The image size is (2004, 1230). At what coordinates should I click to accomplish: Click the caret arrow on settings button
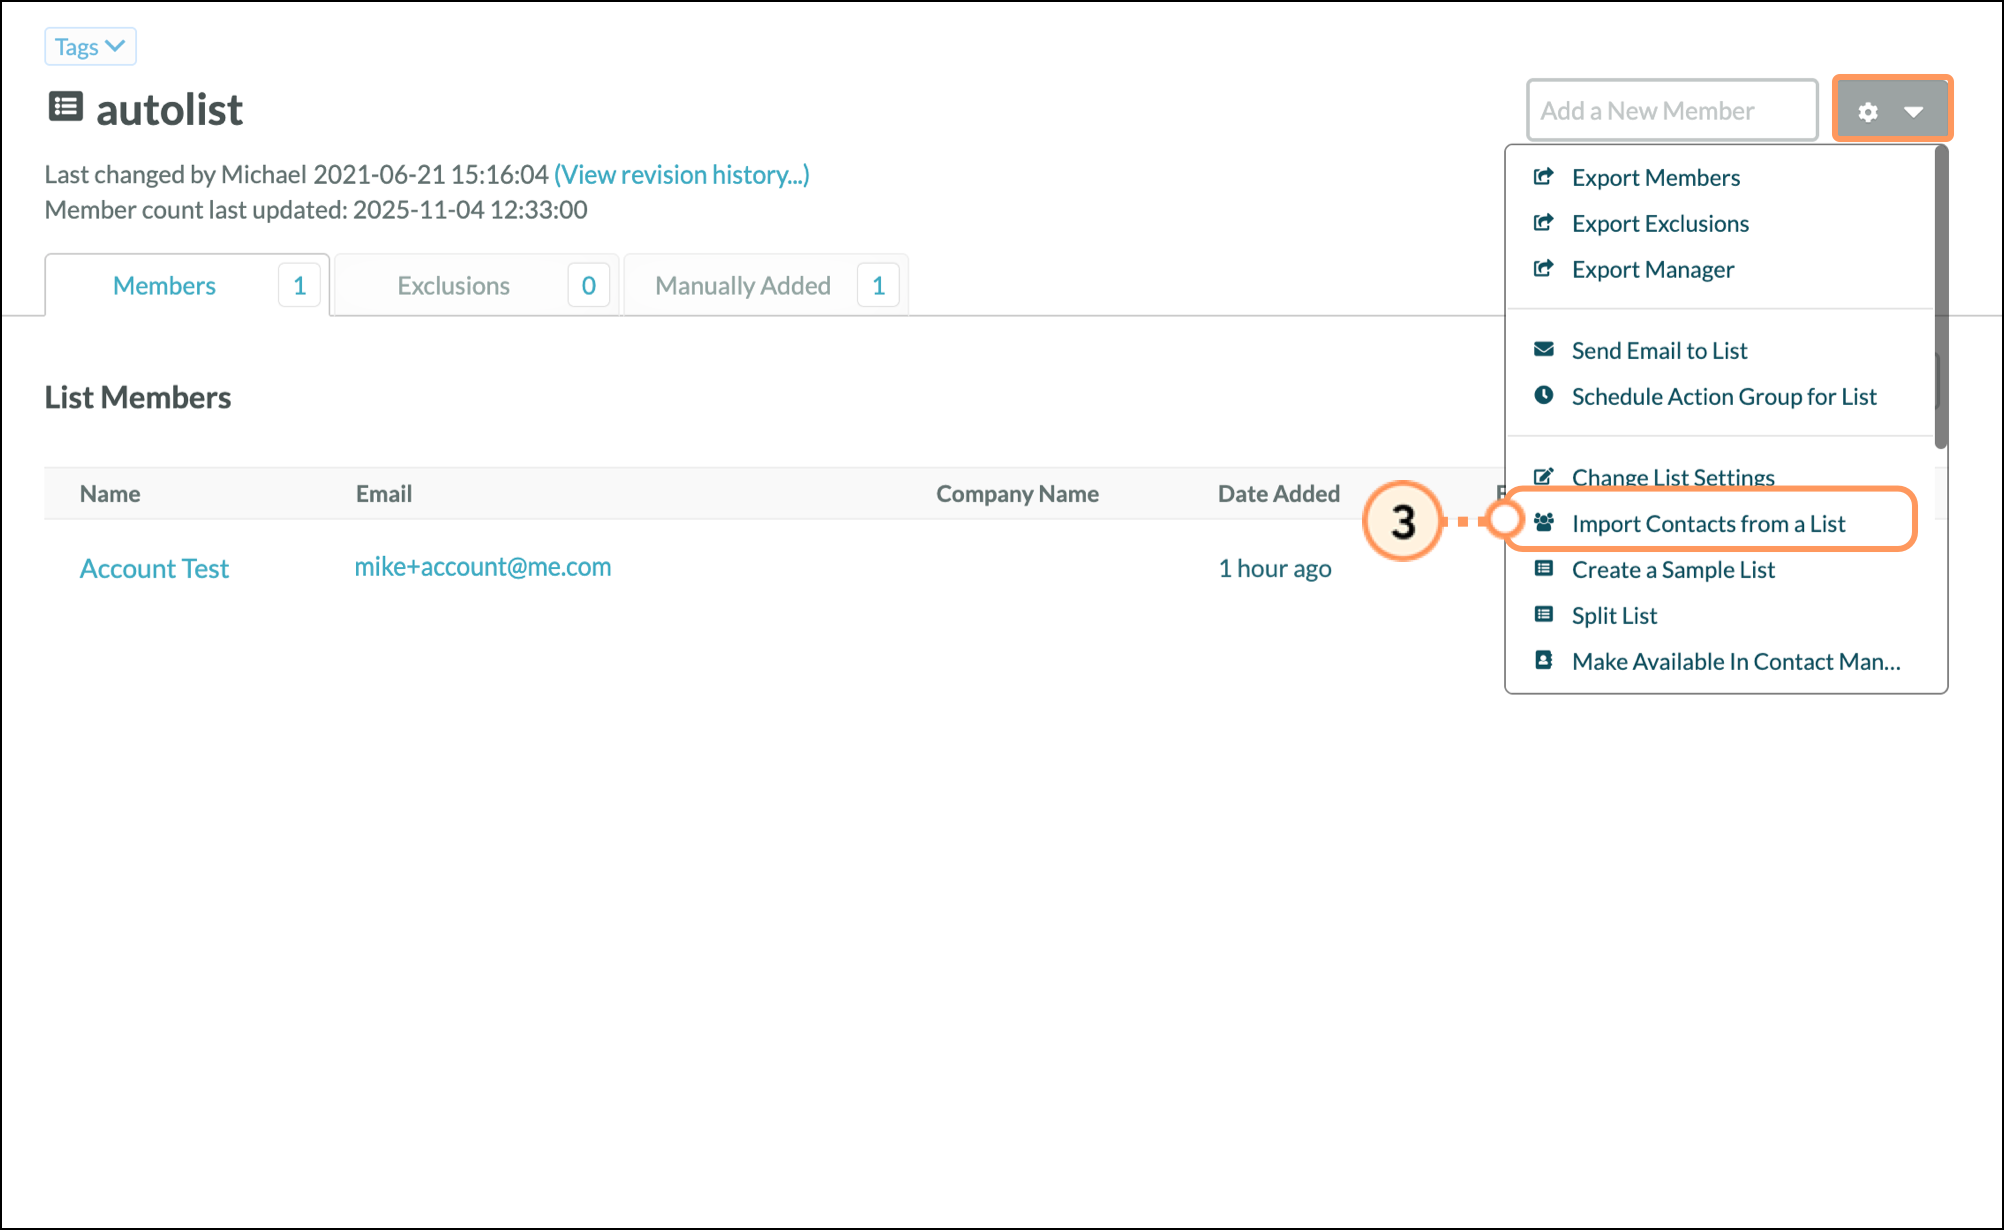click(x=1914, y=112)
